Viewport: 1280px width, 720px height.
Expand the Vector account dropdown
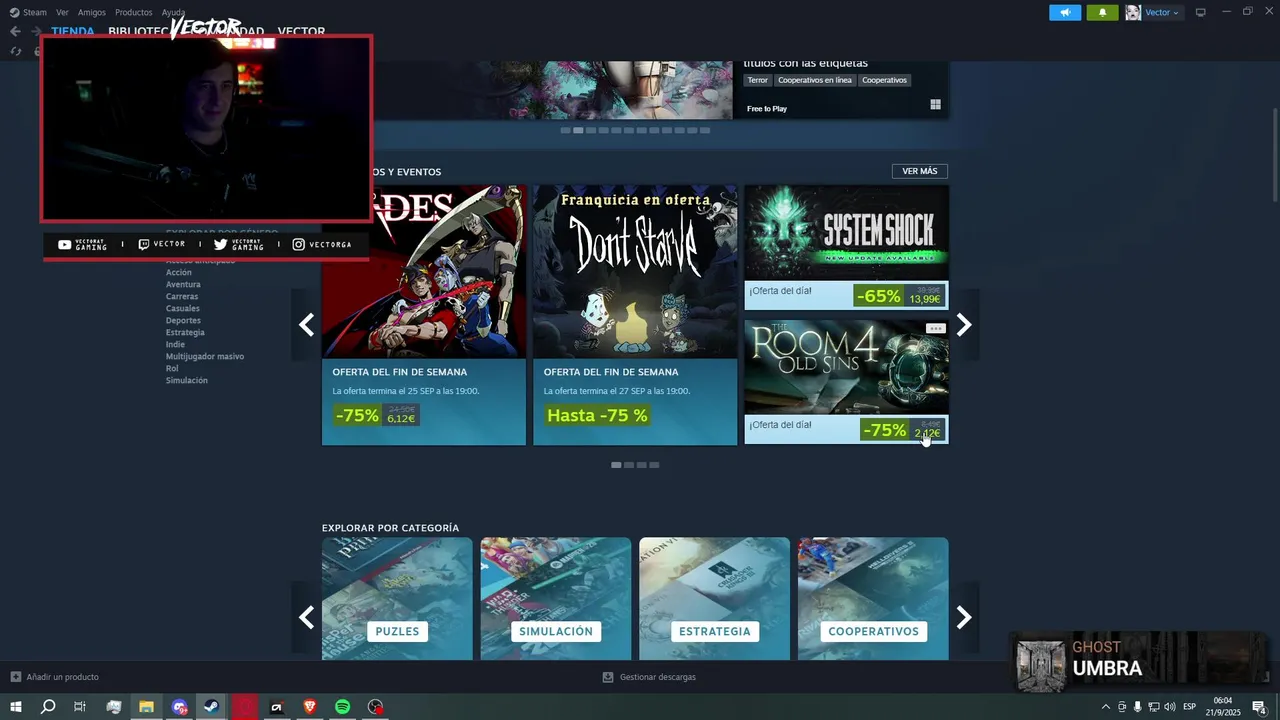(1162, 12)
